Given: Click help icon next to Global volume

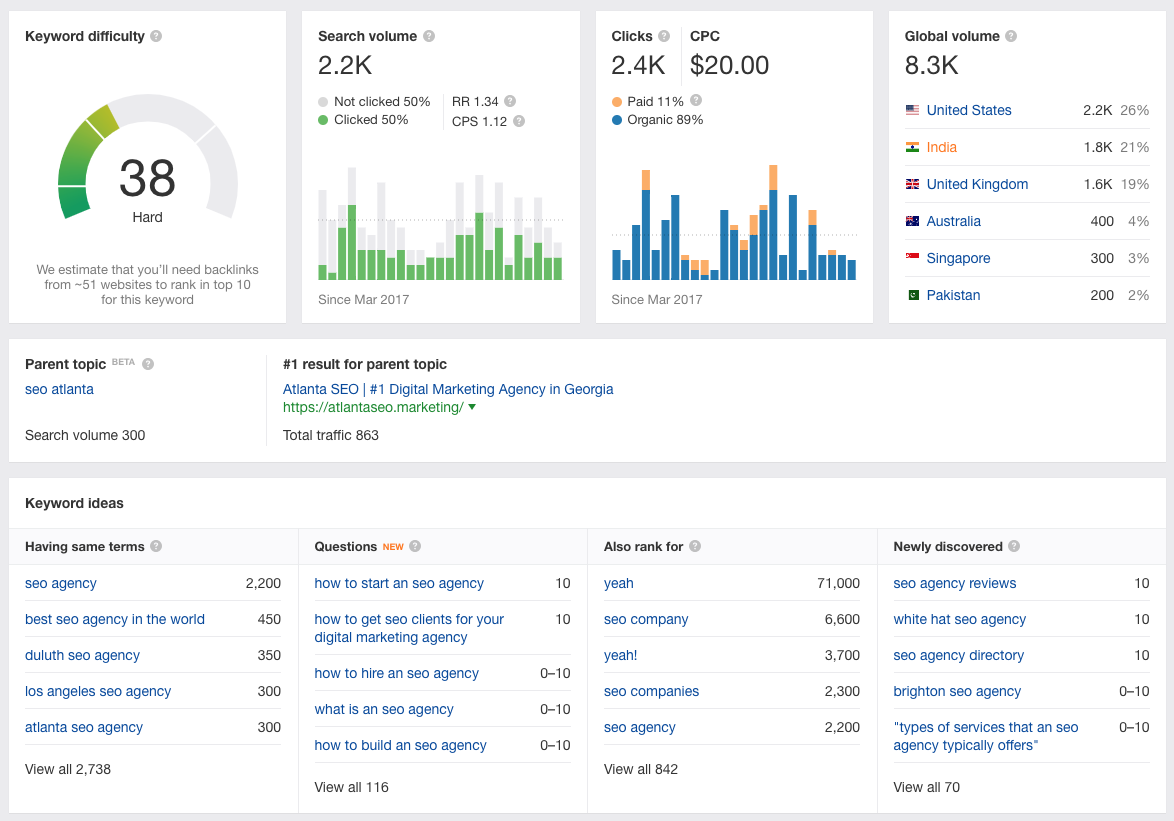Looking at the screenshot, I should click(1011, 36).
